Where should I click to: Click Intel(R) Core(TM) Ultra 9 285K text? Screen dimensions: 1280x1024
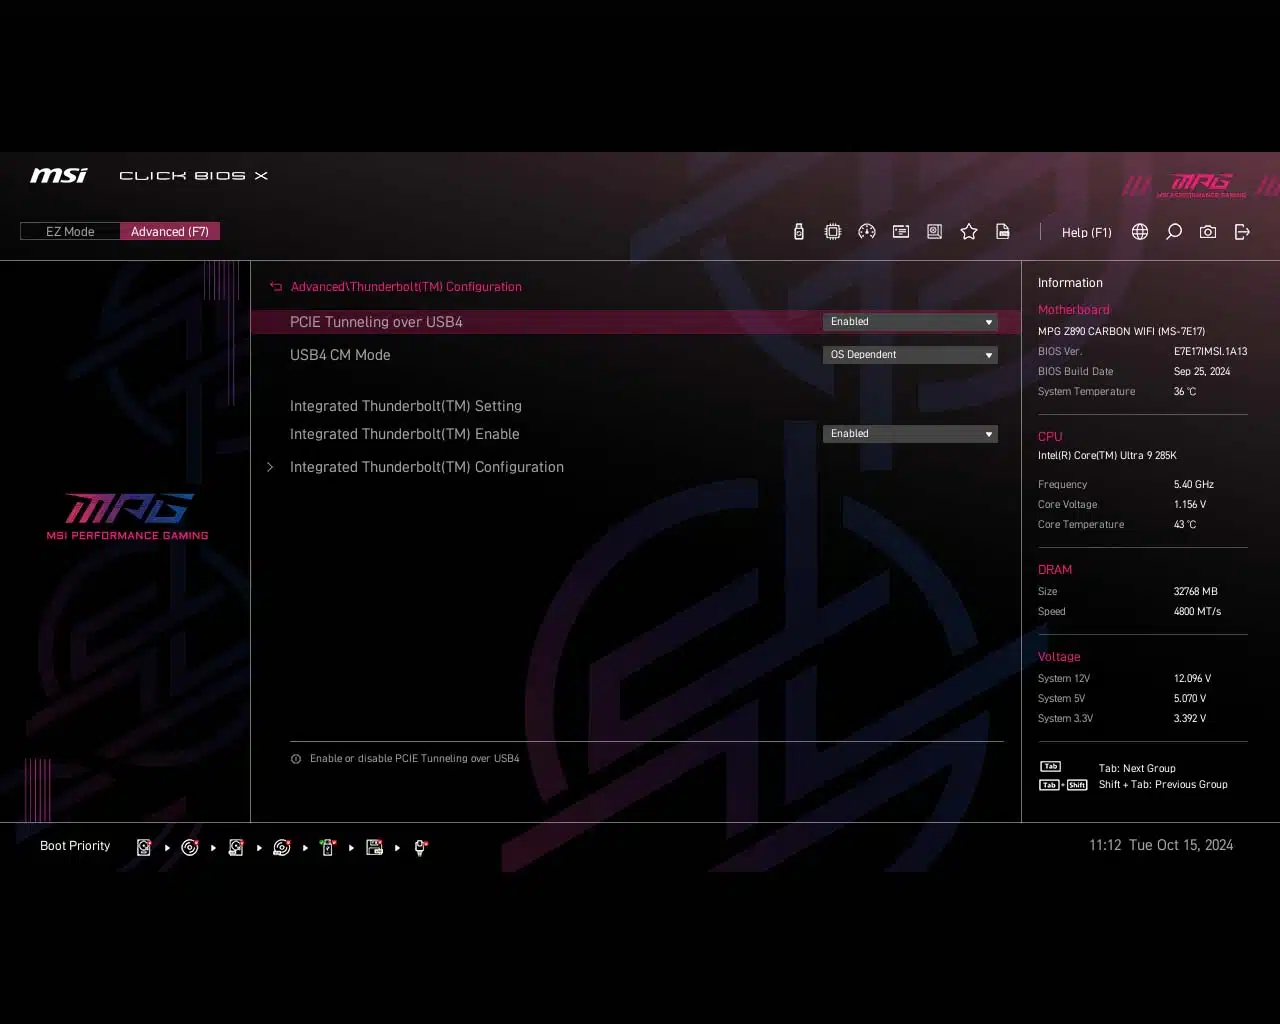click(x=1107, y=456)
